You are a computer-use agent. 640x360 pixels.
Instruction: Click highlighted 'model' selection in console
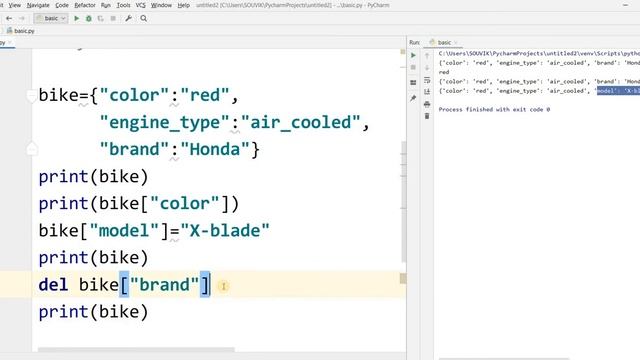[x=618, y=91]
